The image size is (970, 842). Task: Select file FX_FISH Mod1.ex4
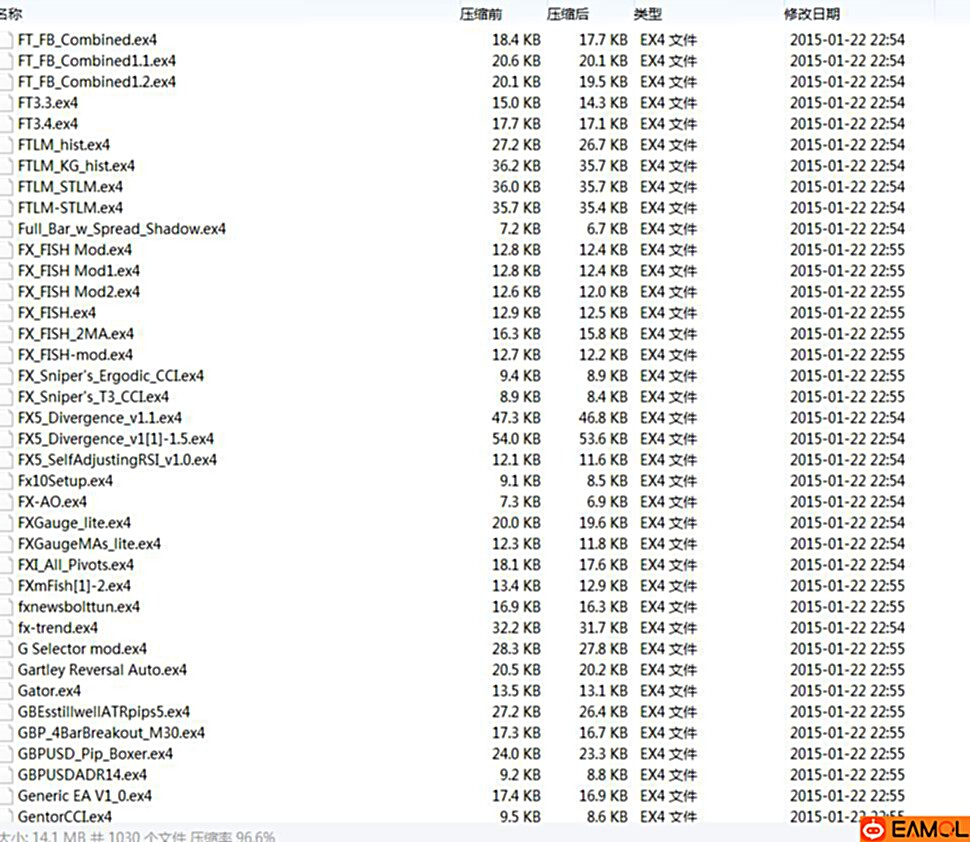(79, 272)
